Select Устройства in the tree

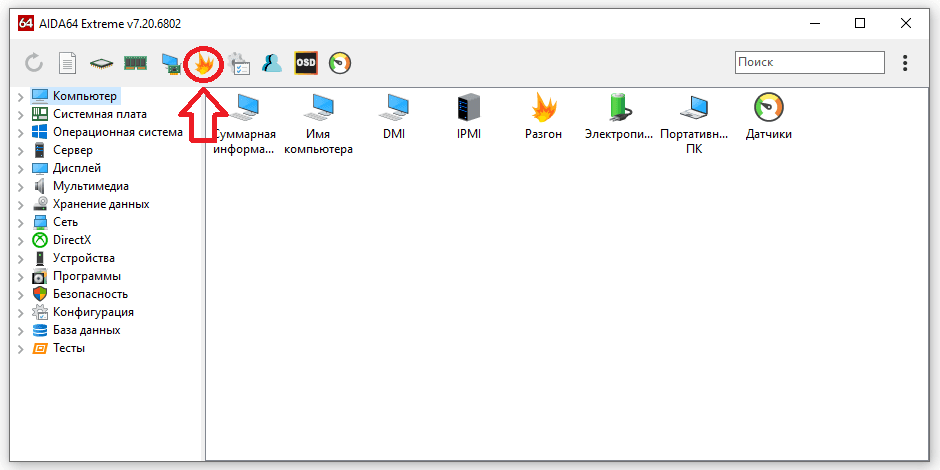click(84, 258)
